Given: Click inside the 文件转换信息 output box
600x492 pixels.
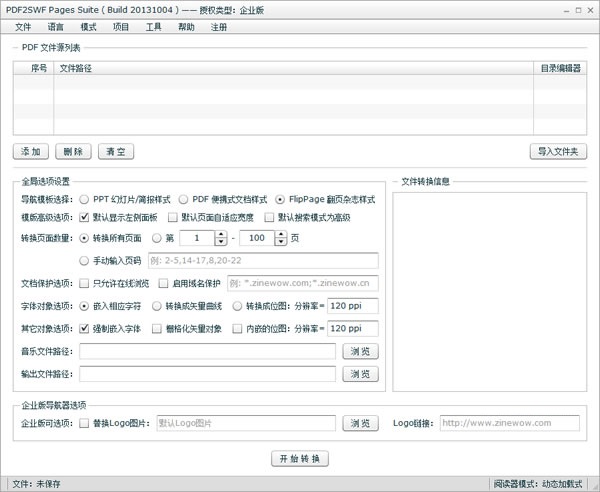Looking at the screenshot, I should tap(489, 292).
